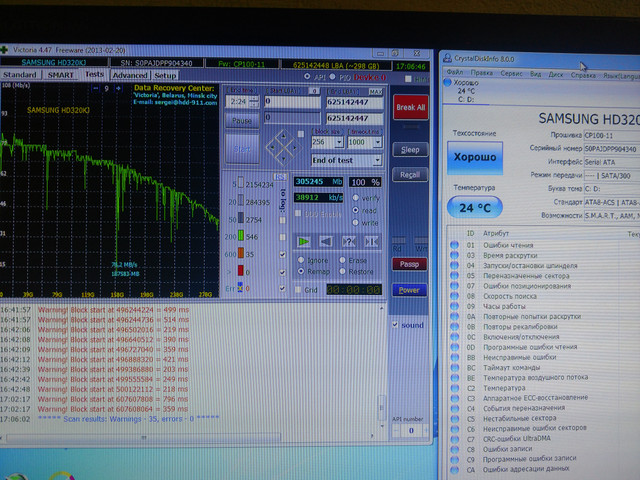Image resolution: width=640 pixels, height=480 pixels.
Task: Click the blue status circle next to Хорошо
Action: pos(447,82)
